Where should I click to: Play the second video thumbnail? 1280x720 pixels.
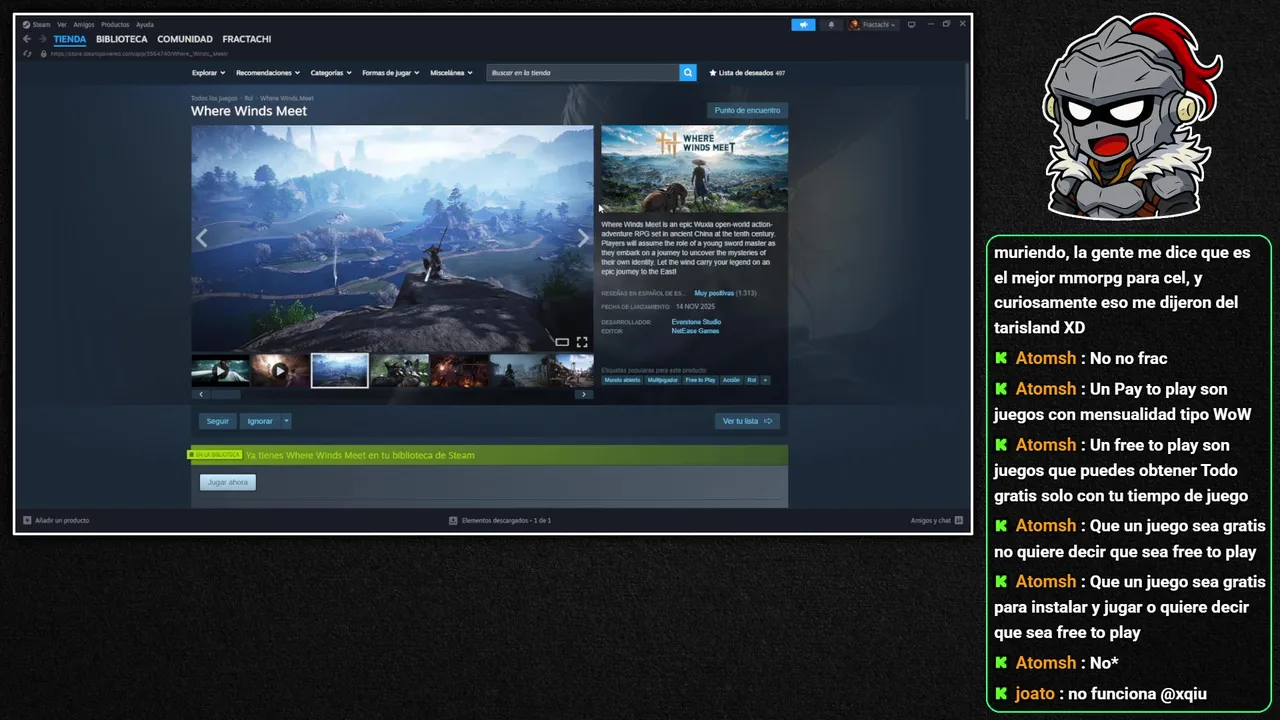click(x=280, y=370)
